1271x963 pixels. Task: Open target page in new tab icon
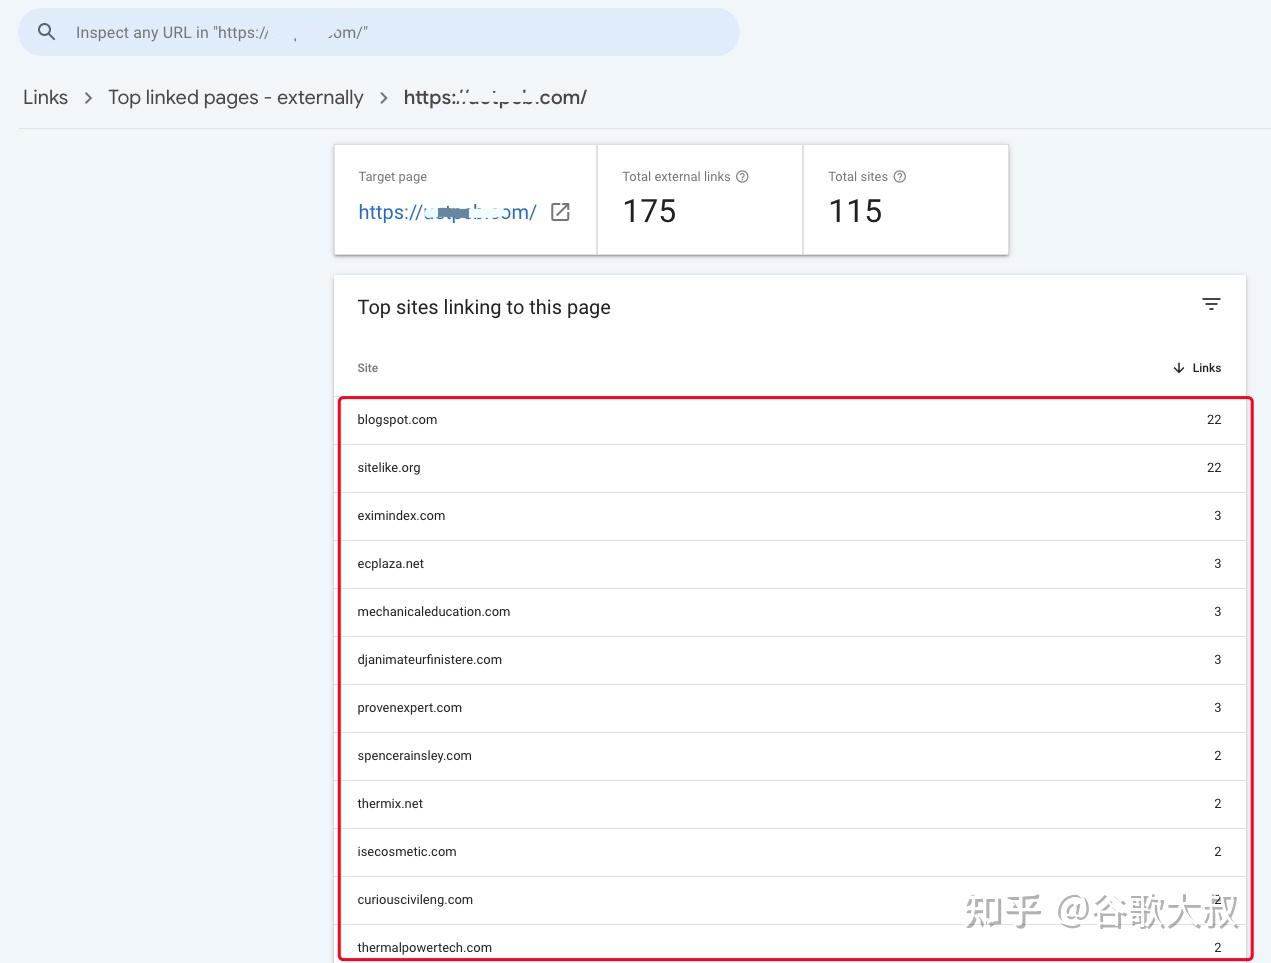coord(560,212)
